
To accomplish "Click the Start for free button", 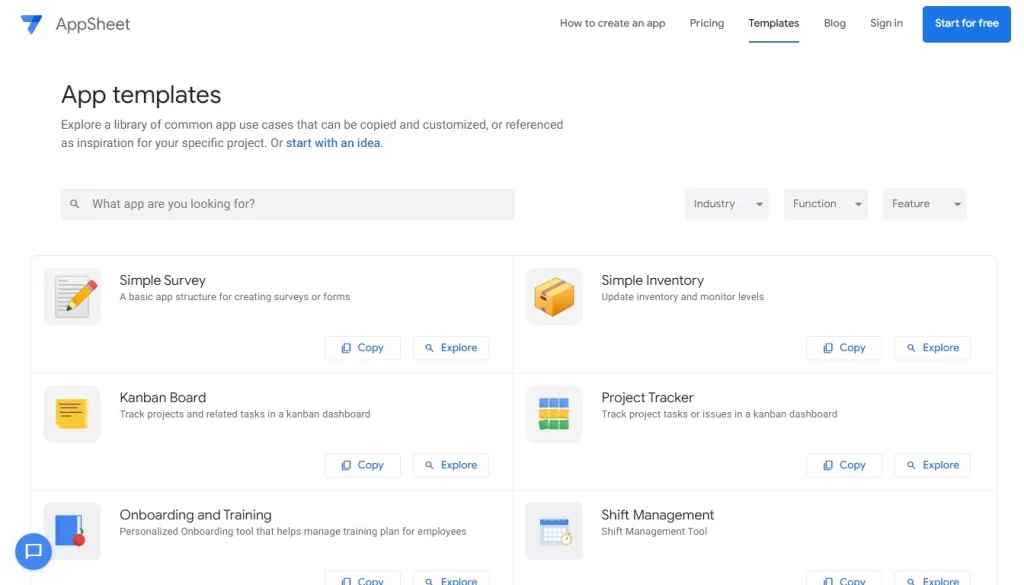I will point(967,24).
